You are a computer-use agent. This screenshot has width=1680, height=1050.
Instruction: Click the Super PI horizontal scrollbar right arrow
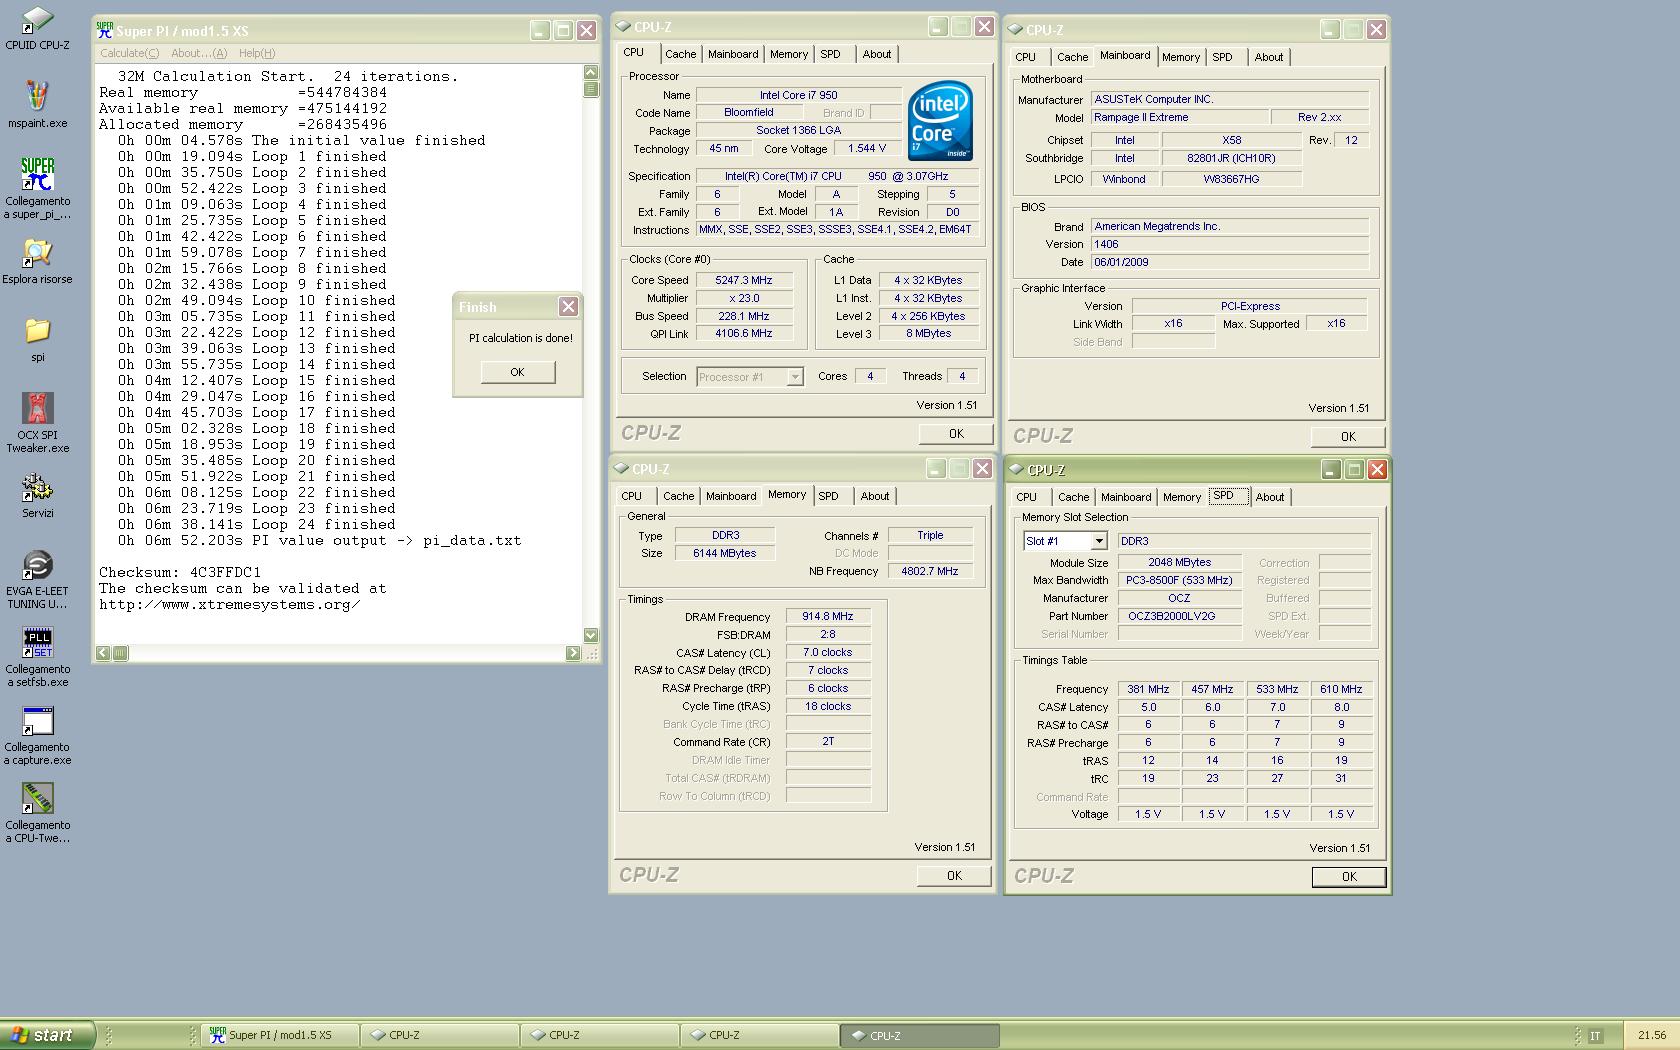[573, 653]
